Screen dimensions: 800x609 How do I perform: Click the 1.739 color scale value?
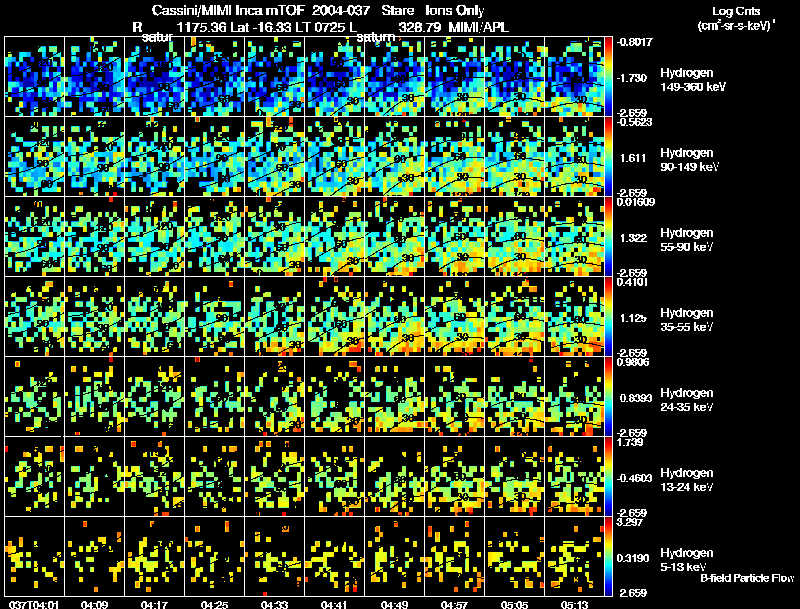(x=630, y=442)
